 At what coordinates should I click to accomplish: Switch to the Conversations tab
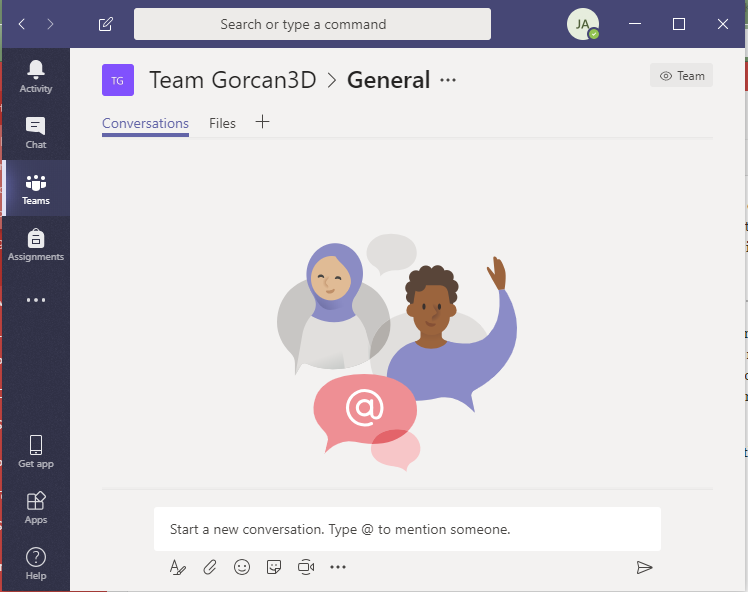[145, 124]
